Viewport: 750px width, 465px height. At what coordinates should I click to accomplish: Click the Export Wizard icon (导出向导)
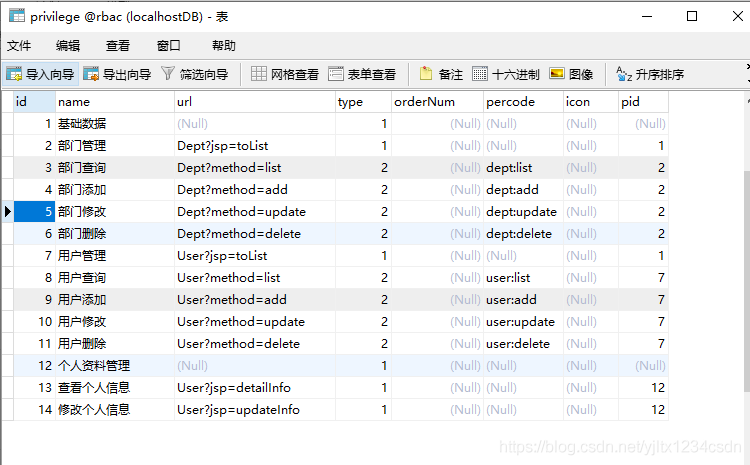(91, 74)
